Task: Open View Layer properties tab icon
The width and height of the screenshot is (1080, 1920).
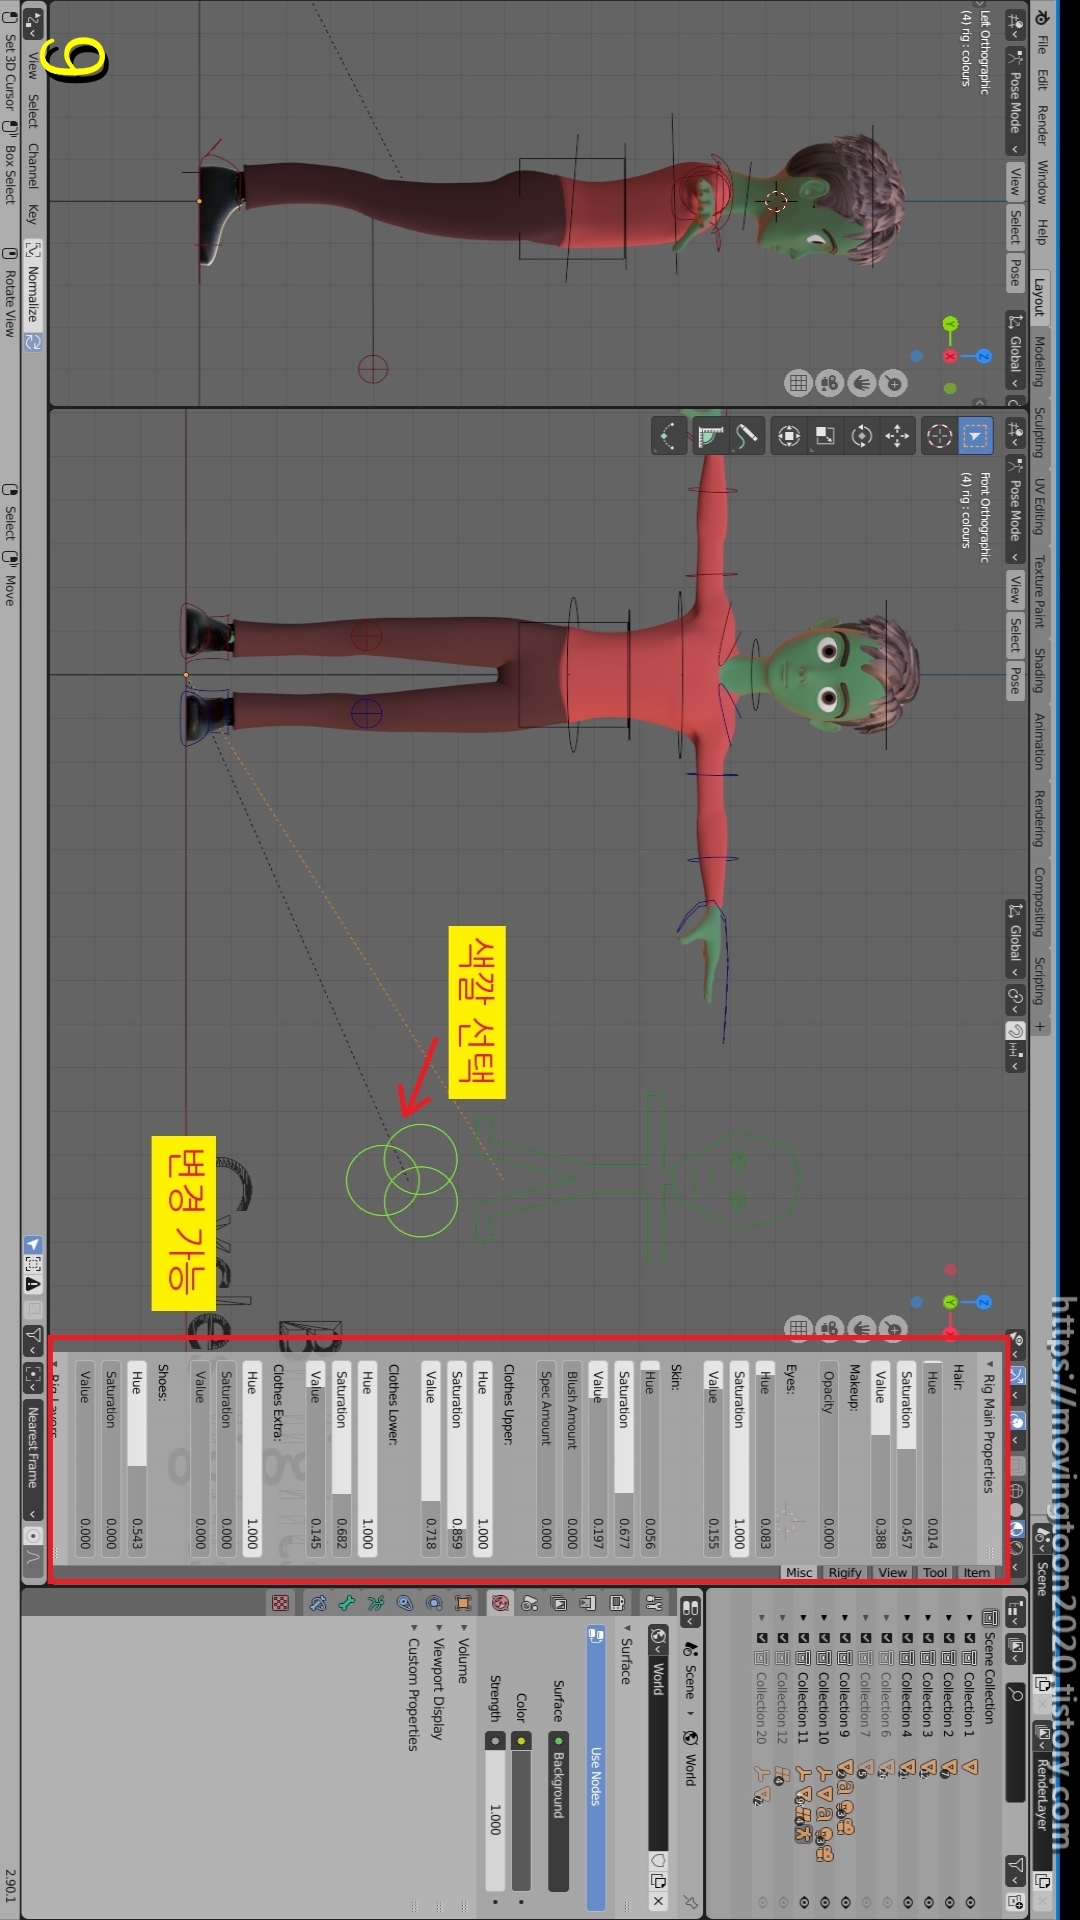Action: pos(559,1604)
